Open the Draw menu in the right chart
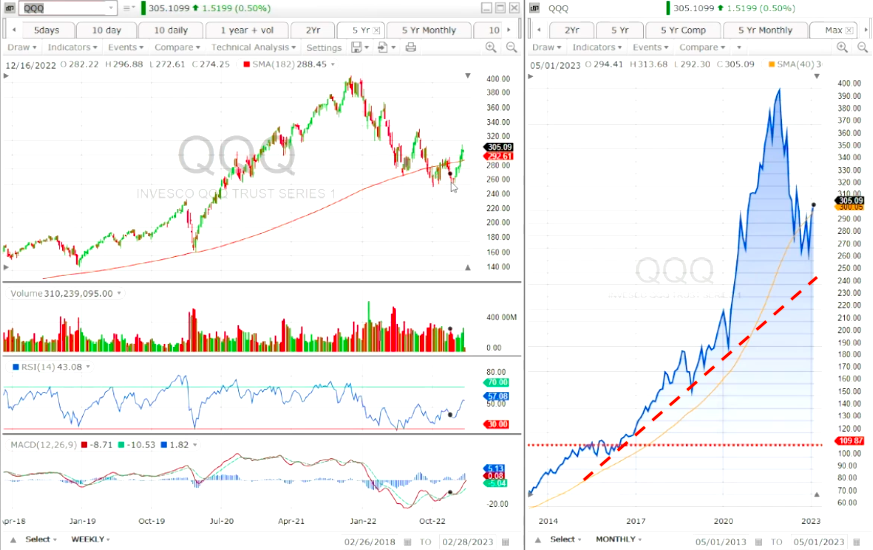This screenshot has height=550, width=873. (547, 47)
